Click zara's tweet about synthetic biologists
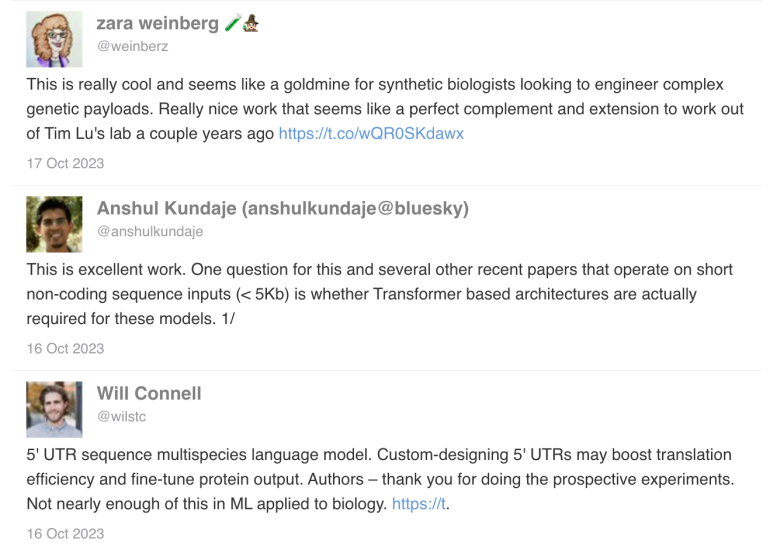771x552 pixels. (x=385, y=109)
